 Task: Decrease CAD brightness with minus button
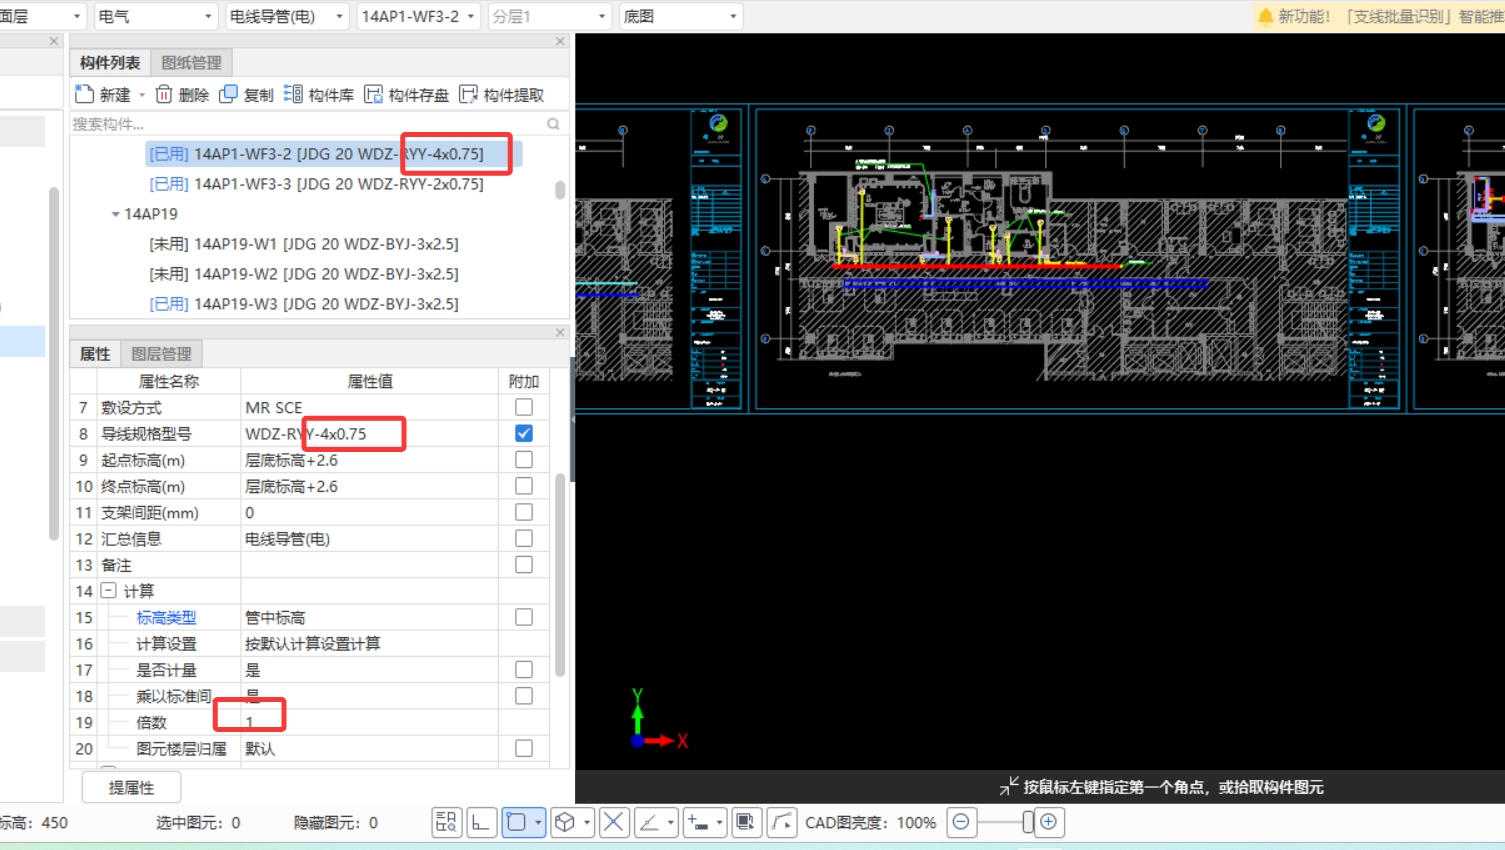961,822
